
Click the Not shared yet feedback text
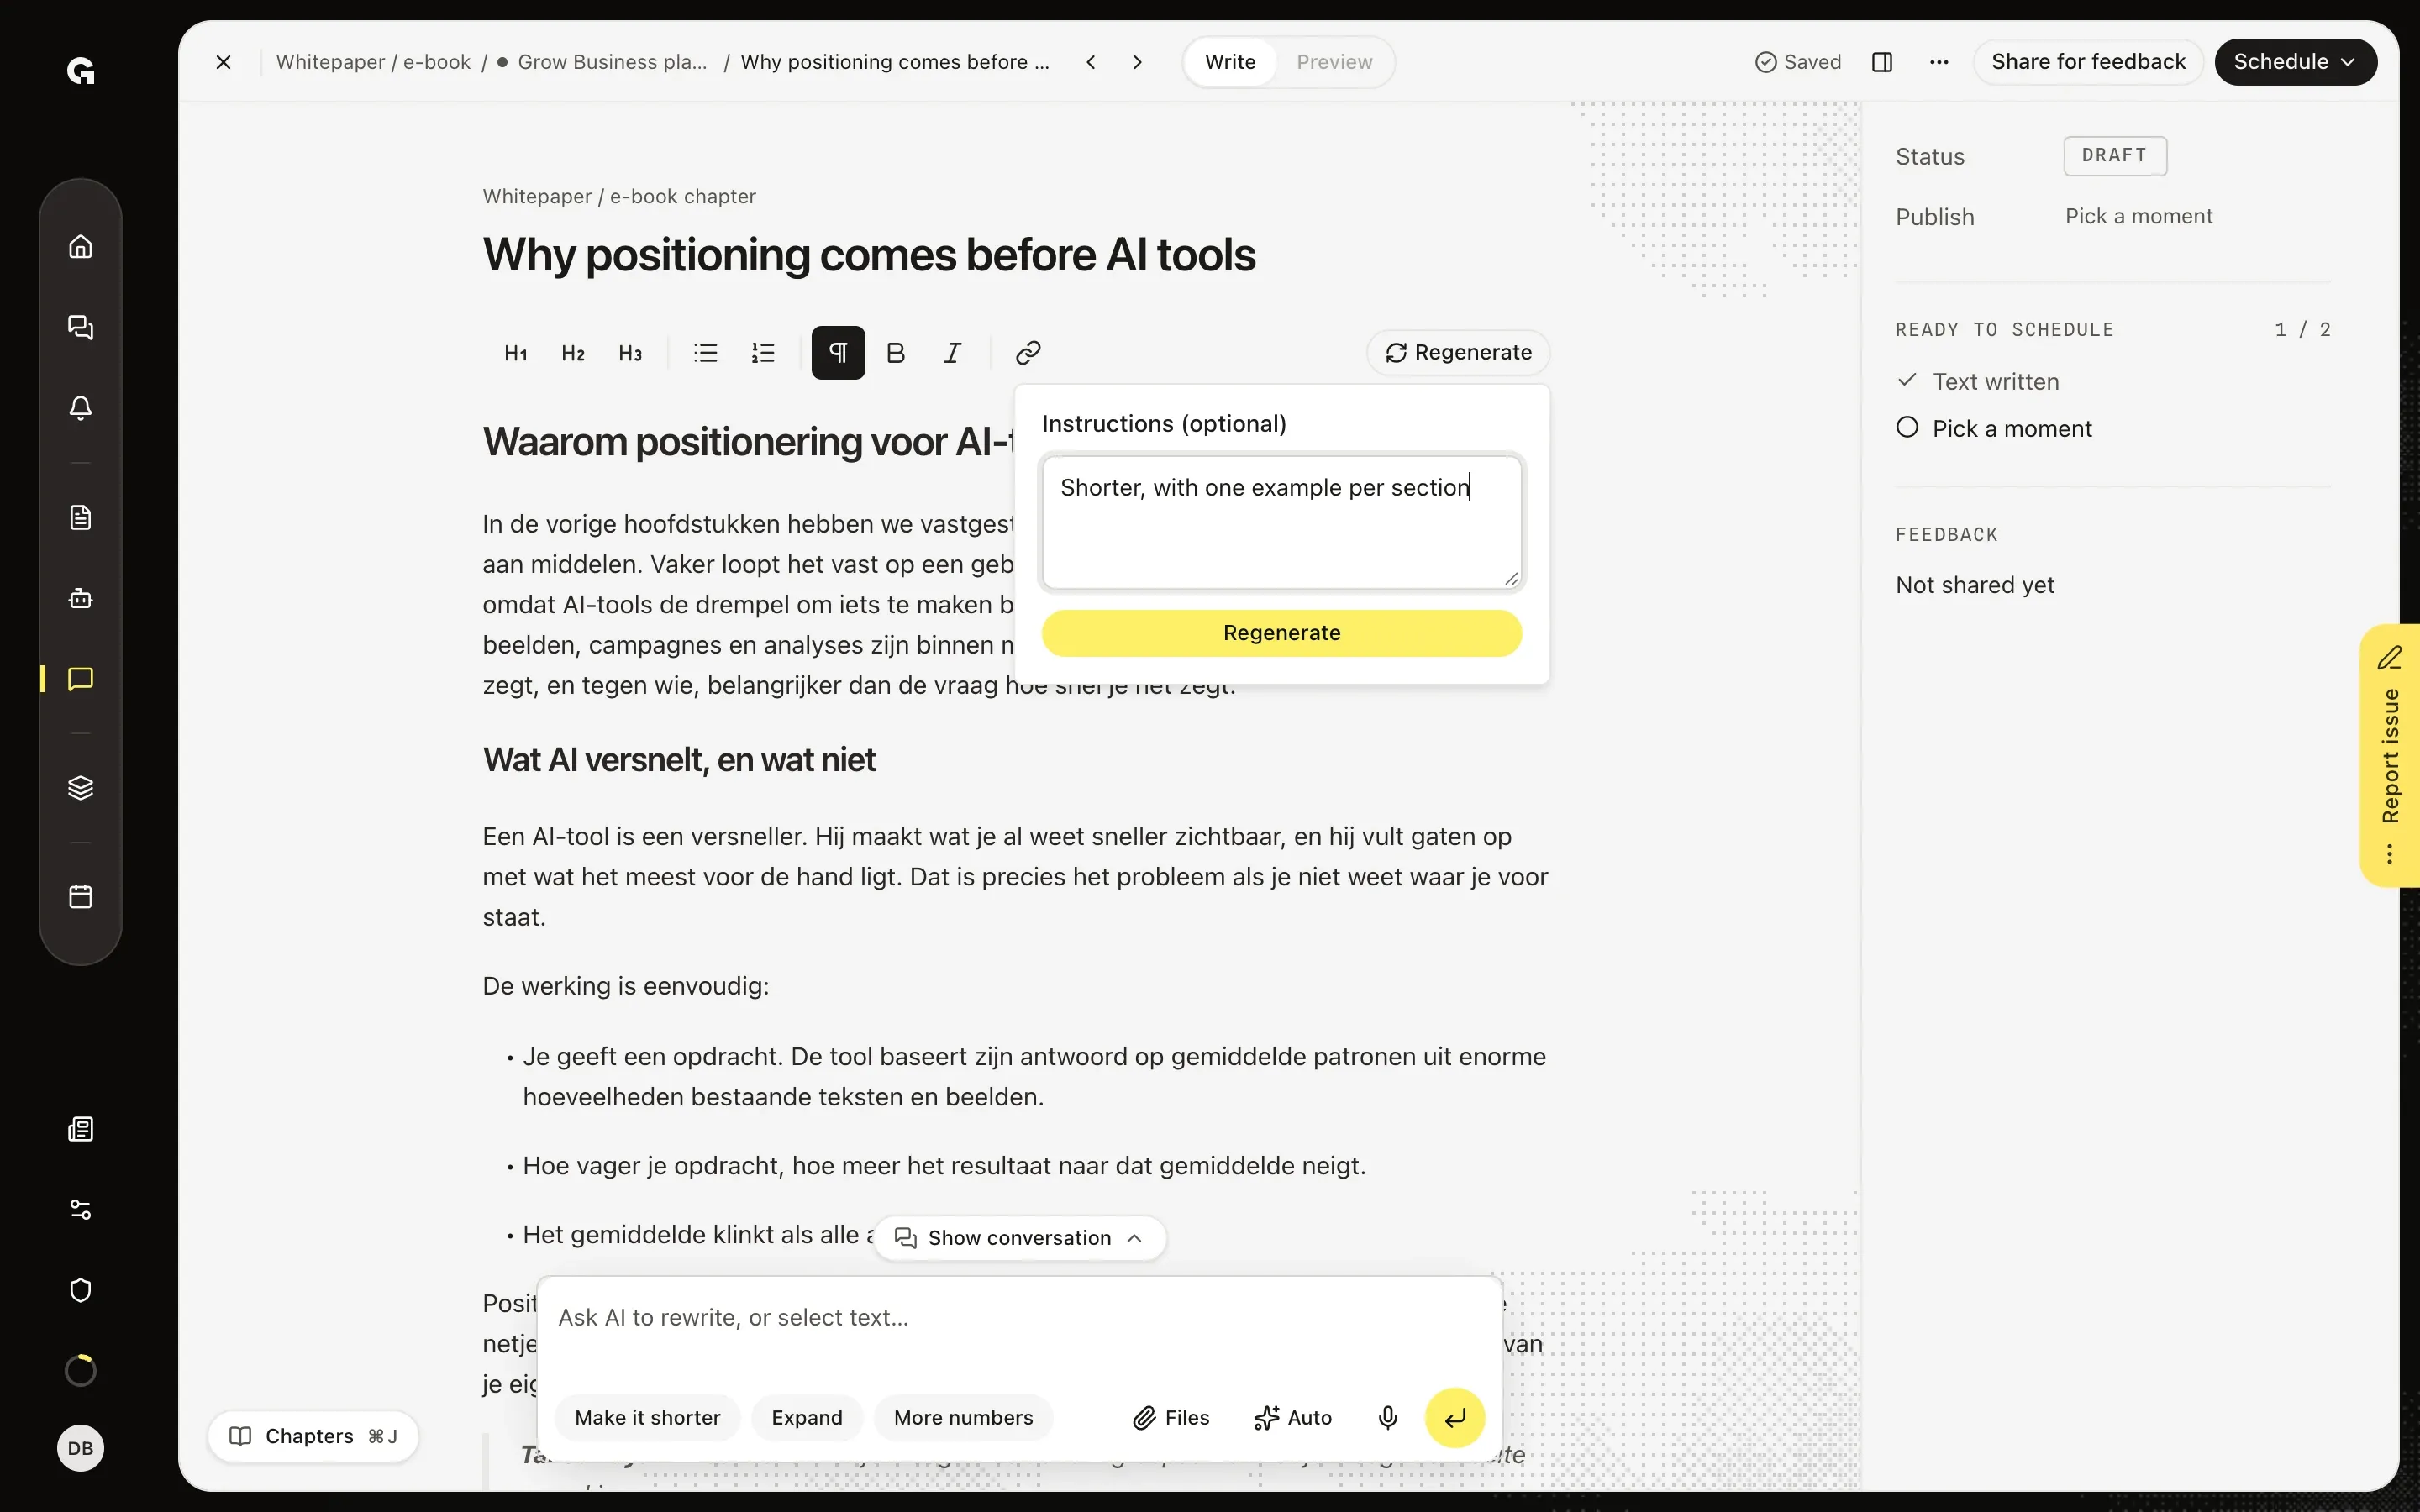click(x=1975, y=585)
